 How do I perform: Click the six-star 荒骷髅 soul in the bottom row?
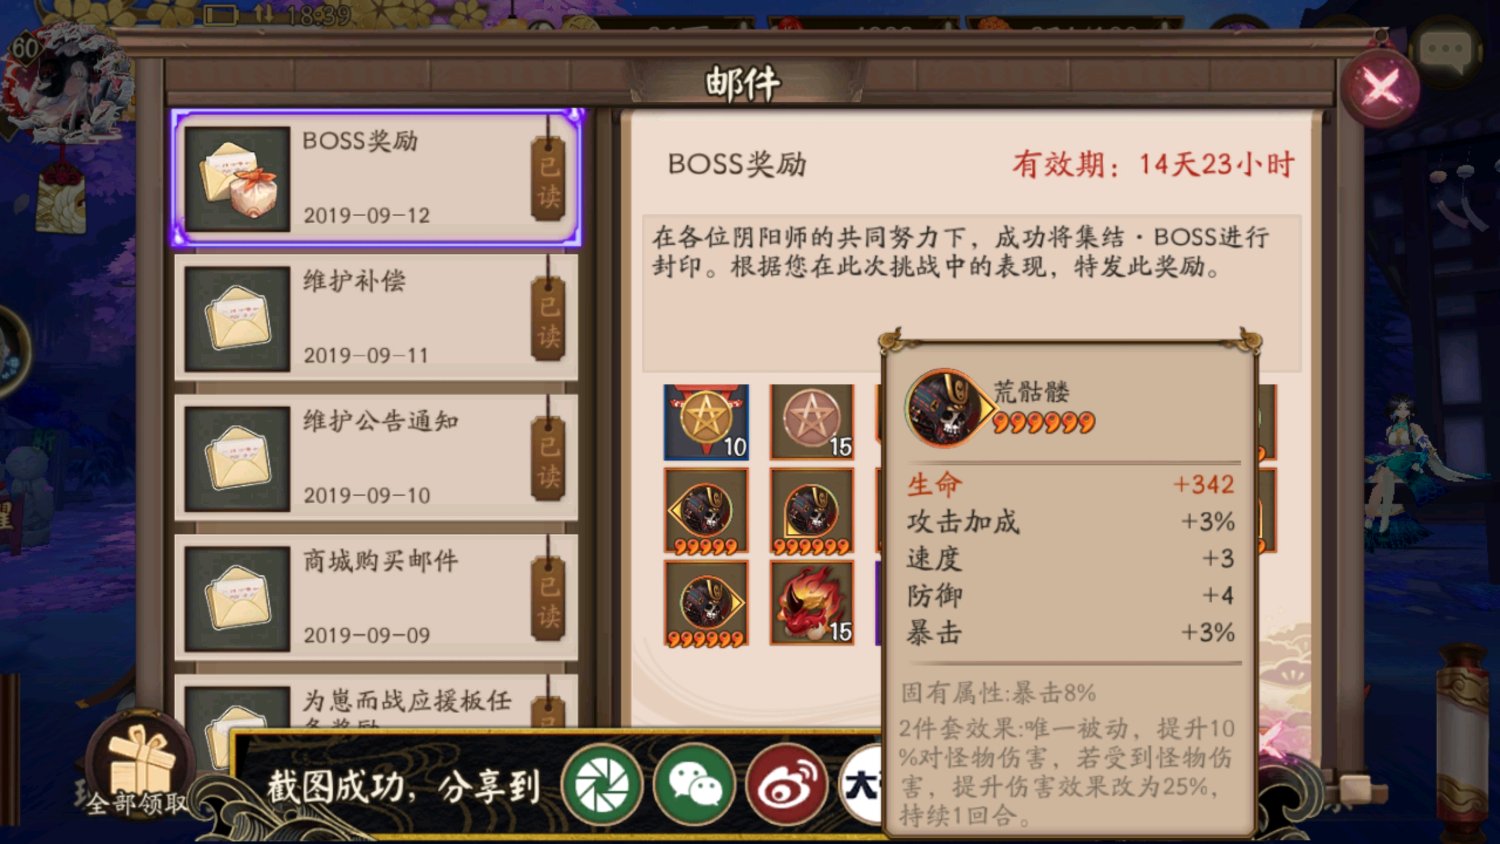pyautogui.click(x=706, y=602)
